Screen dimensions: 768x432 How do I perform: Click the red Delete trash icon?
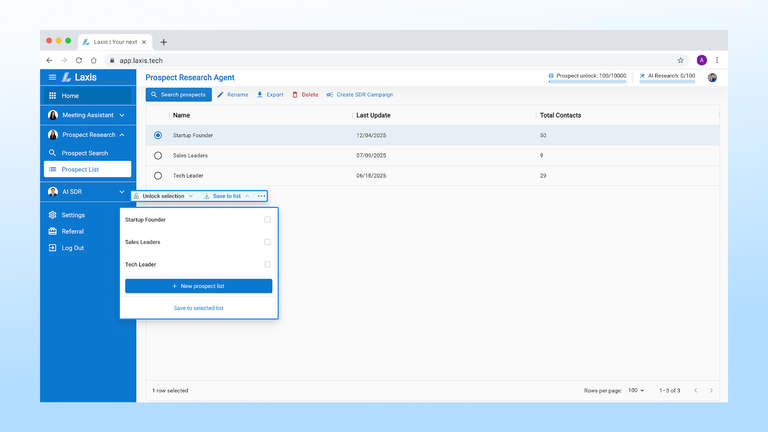click(295, 95)
